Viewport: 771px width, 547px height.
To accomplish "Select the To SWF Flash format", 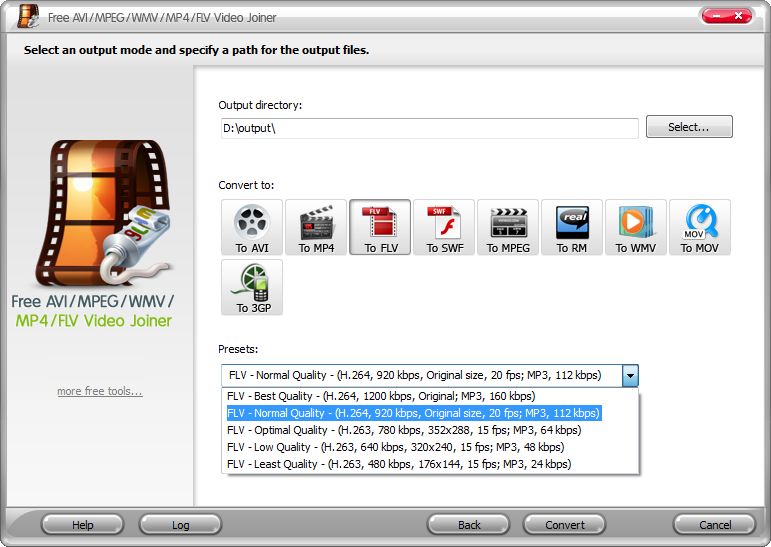I will (x=444, y=227).
